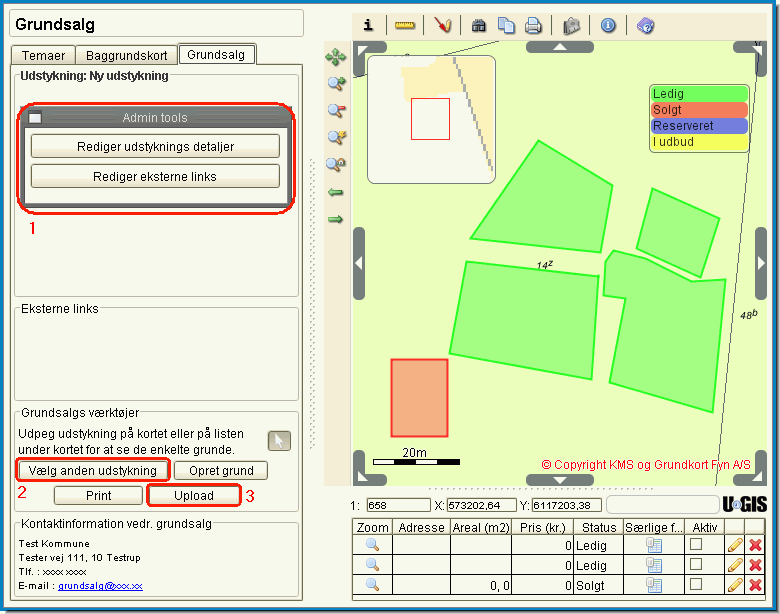The height and width of the screenshot is (614, 780).
Task: Click the Y coordinate field
Action: [567, 505]
